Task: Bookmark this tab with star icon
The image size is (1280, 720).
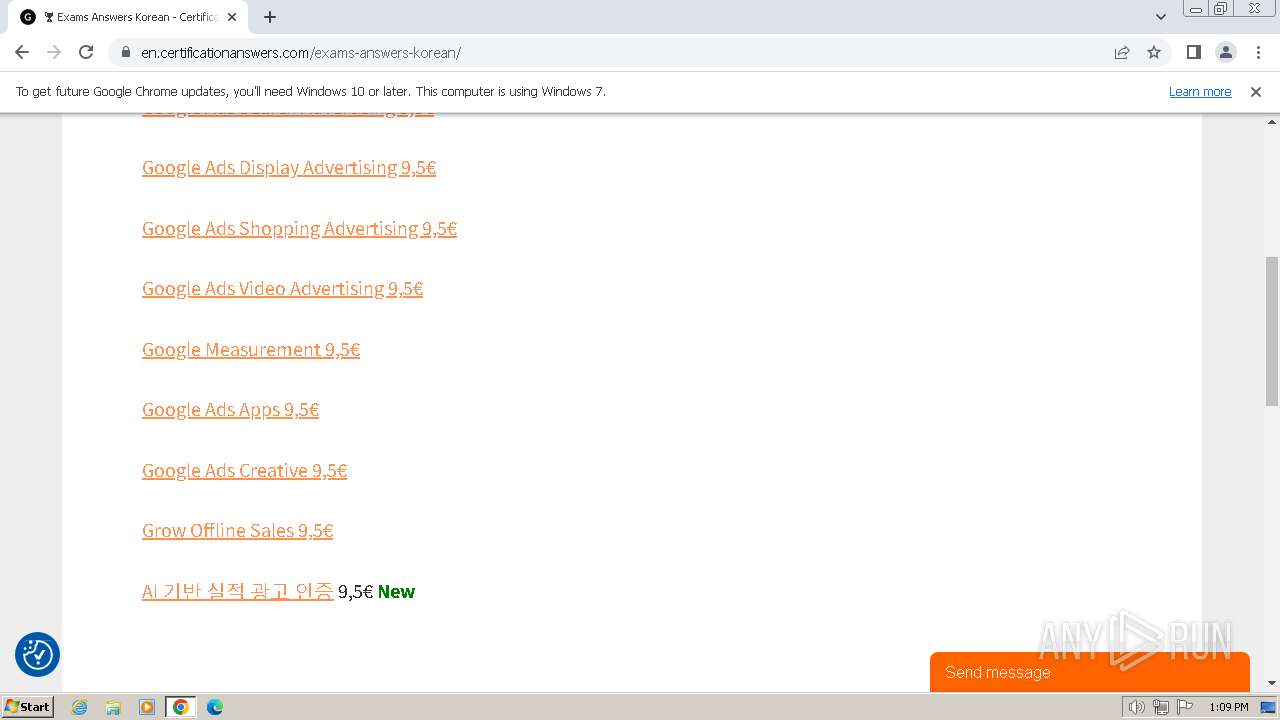Action: click(1154, 52)
